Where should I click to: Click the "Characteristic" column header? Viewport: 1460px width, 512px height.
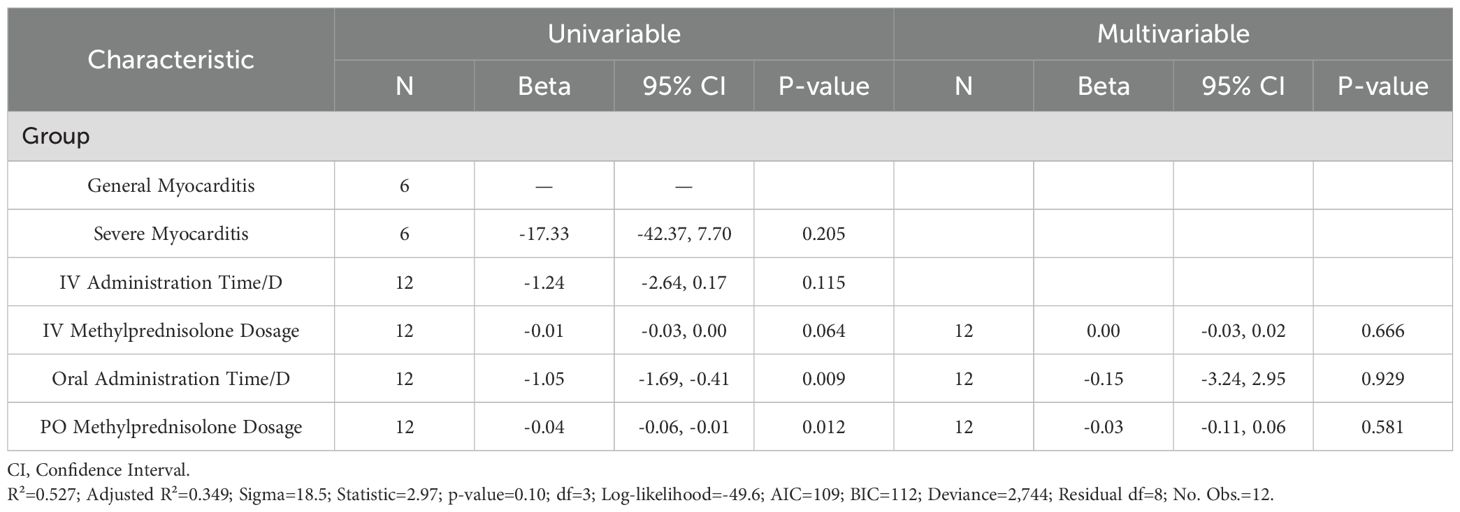(171, 59)
